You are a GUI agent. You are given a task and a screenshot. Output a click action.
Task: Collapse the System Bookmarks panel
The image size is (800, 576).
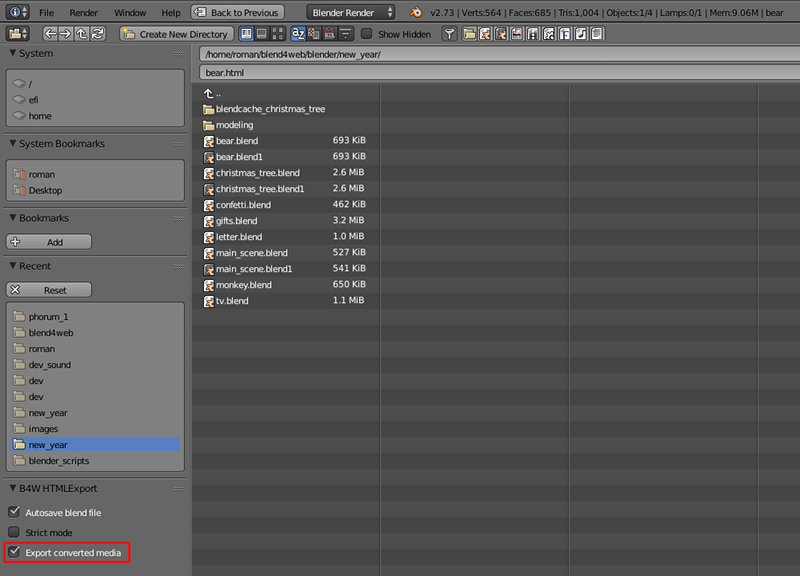(x=13, y=144)
